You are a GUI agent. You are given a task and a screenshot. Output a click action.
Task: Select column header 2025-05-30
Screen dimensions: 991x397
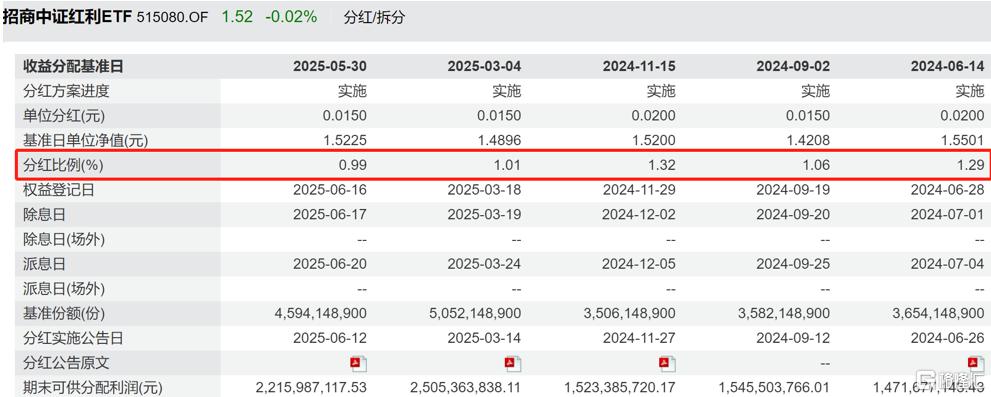click(329, 66)
